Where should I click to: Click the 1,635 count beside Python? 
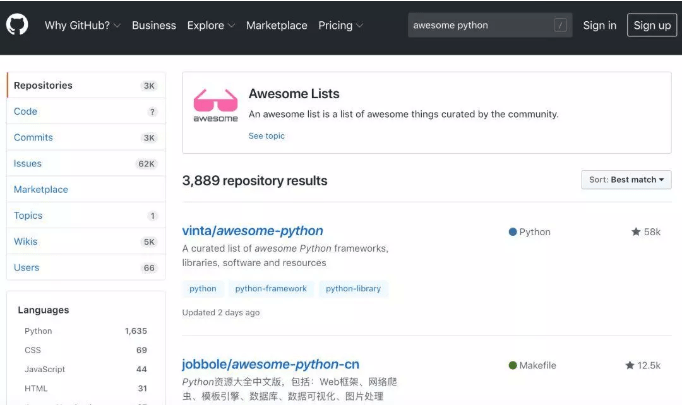136,331
